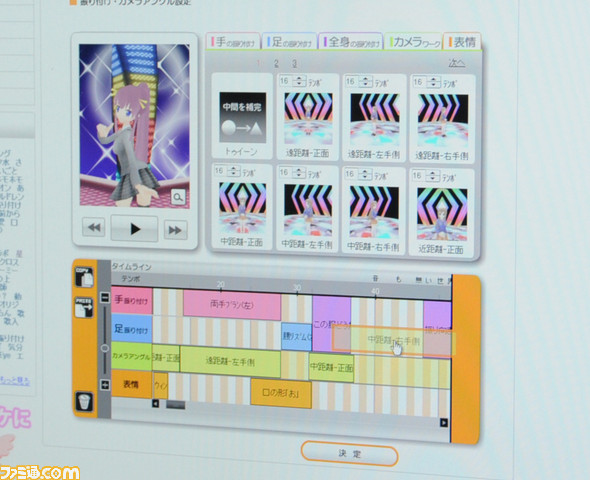Image resolution: width=590 pixels, height=480 pixels.
Task: Select the トゥイーン interpolation thumbnail
Action: click(x=242, y=117)
